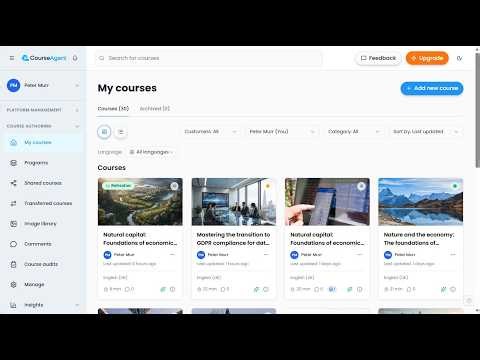
Task: Click green leaf icon on Nature and the economy card
Action: point(443,289)
